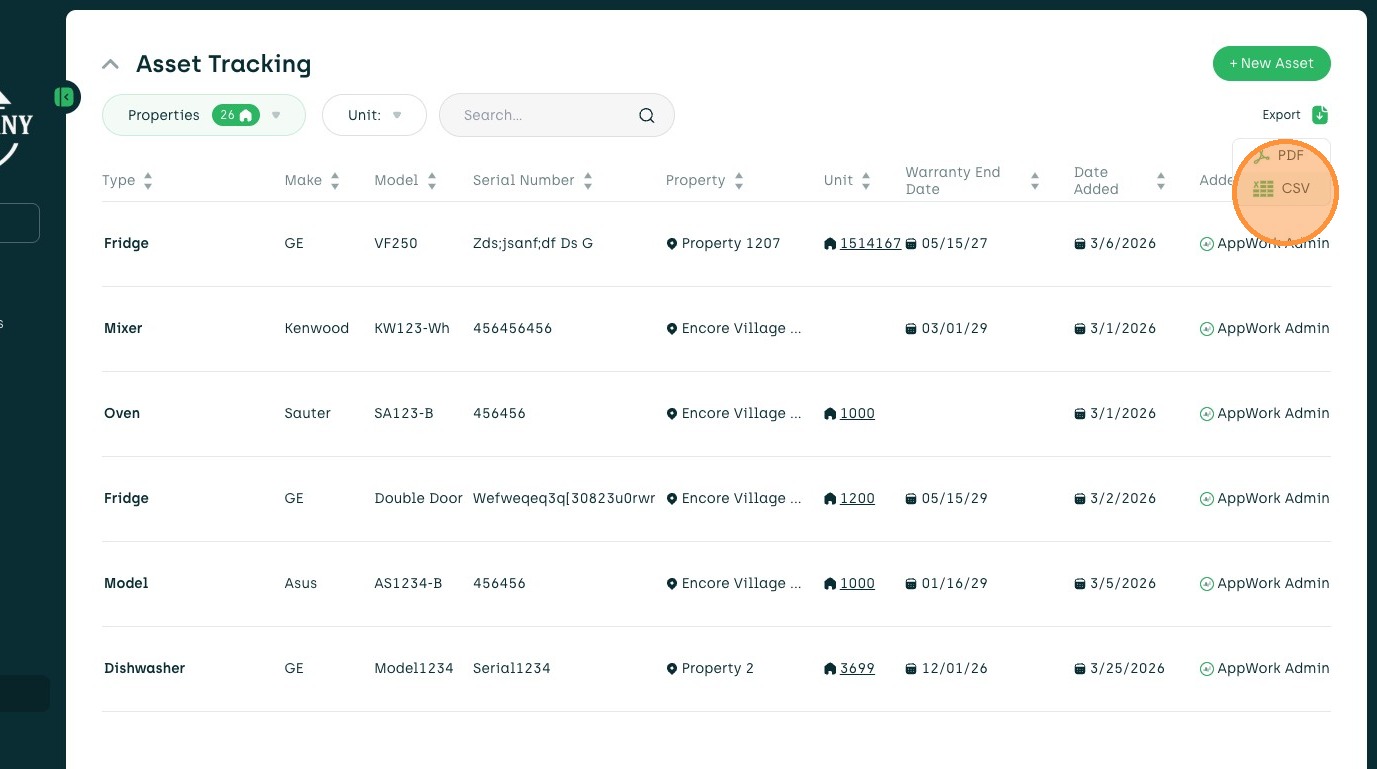1377x769 pixels.
Task: Sort by Type column arrows
Action: [x=148, y=181]
